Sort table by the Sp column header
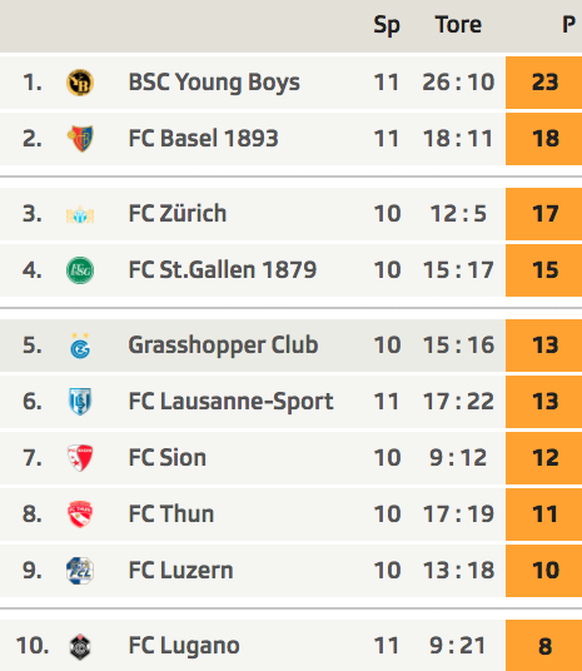This screenshot has width=582, height=671. [x=386, y=25]
